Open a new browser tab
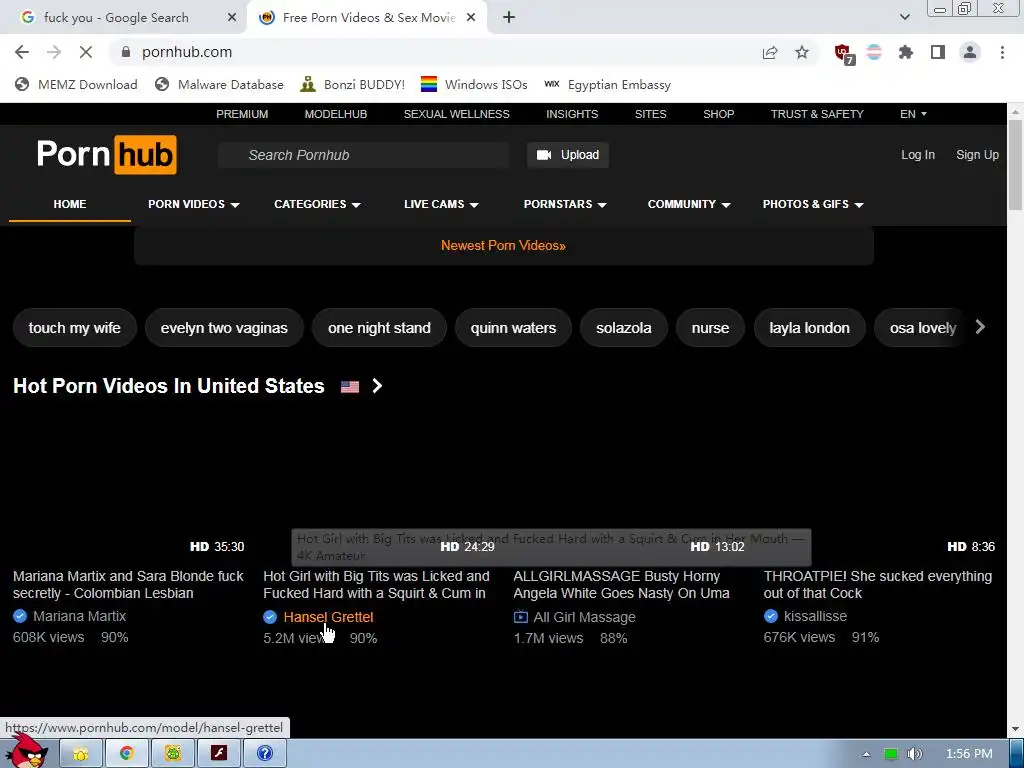This screenshot has width=1024, height=768. click(x=509, y=18)
